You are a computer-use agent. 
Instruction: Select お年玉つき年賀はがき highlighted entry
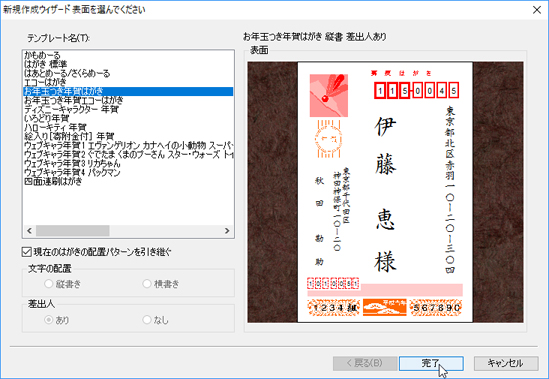tap(128, 91)
